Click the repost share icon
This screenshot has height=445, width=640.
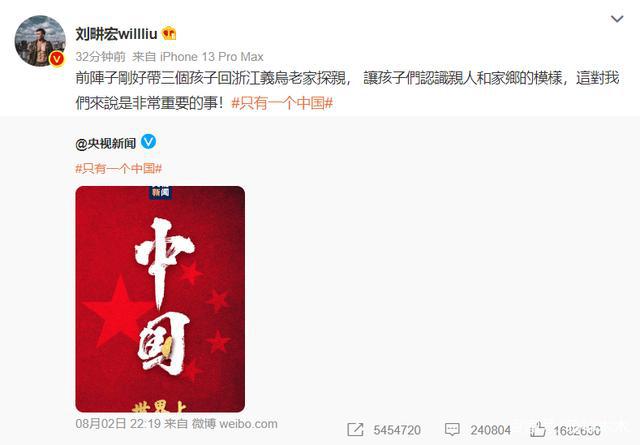coord(355,429)
